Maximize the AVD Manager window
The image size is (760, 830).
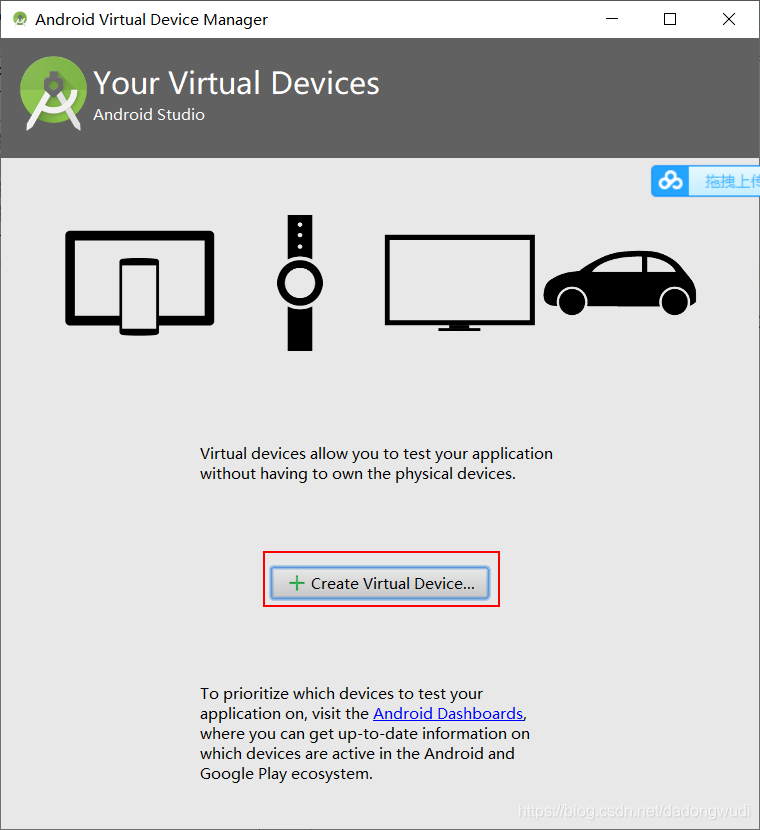tap(670, 19)
